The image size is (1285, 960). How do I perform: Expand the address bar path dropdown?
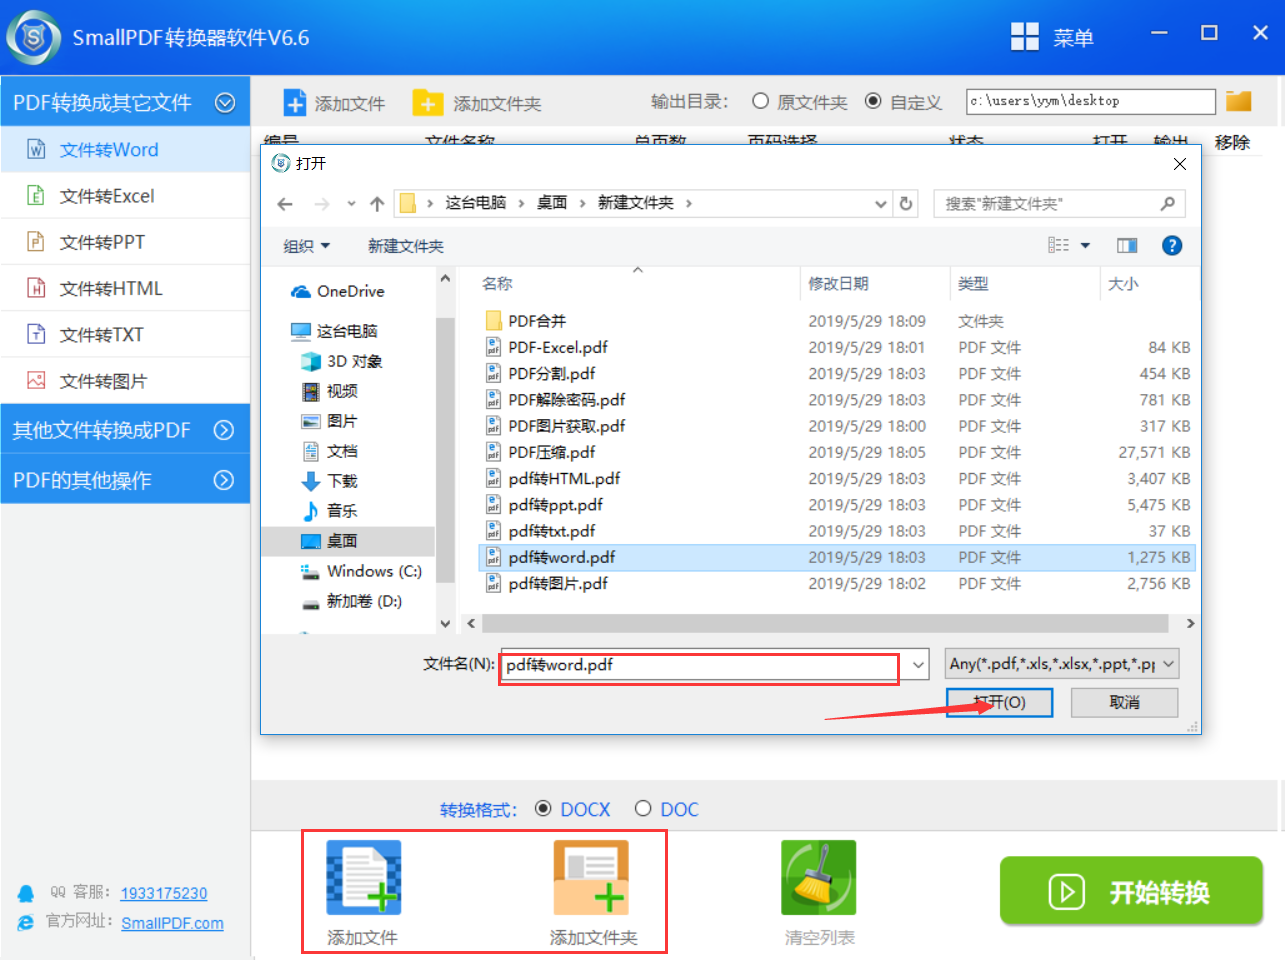(x=880, y=203)
